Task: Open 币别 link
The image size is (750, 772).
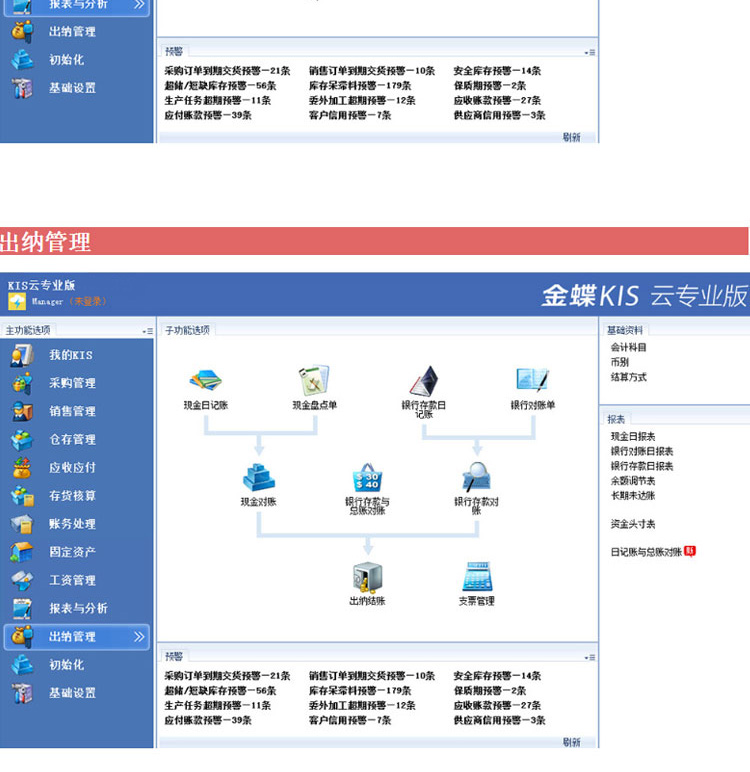Action: (620, 362)
